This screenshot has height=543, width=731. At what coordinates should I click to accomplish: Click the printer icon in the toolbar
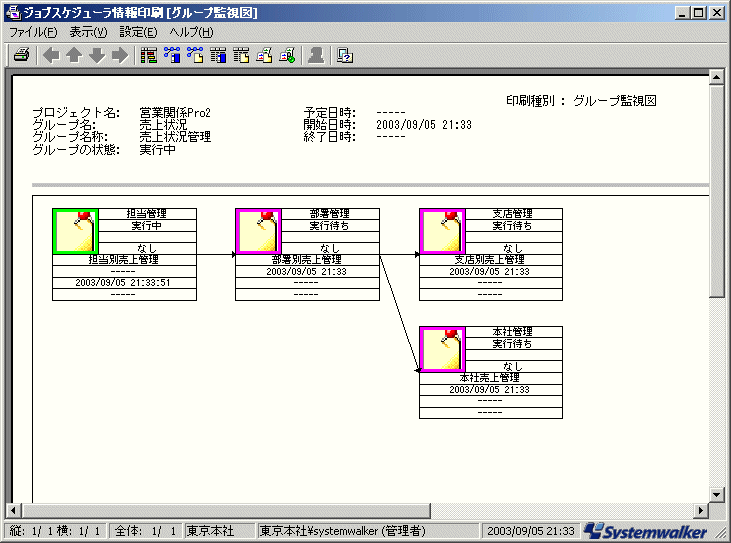[x=21, y=55]
